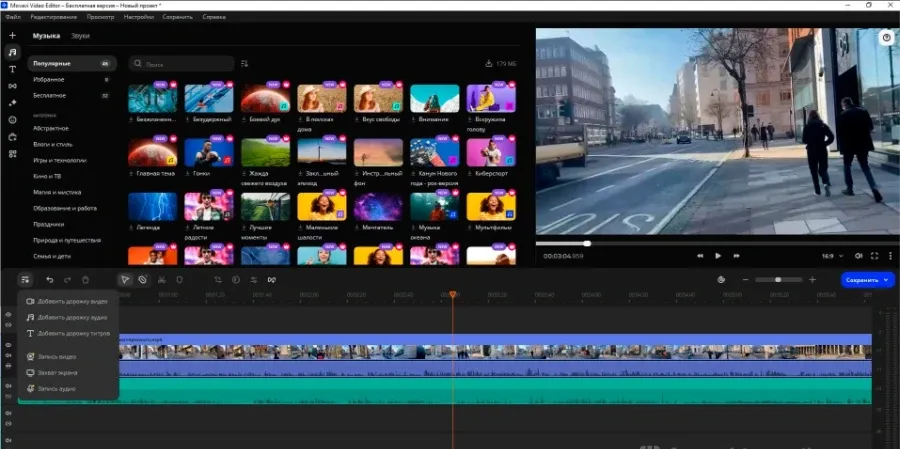Mute the main video track speaker icon
Screen dimensions: 900x449
coord(9,355)
